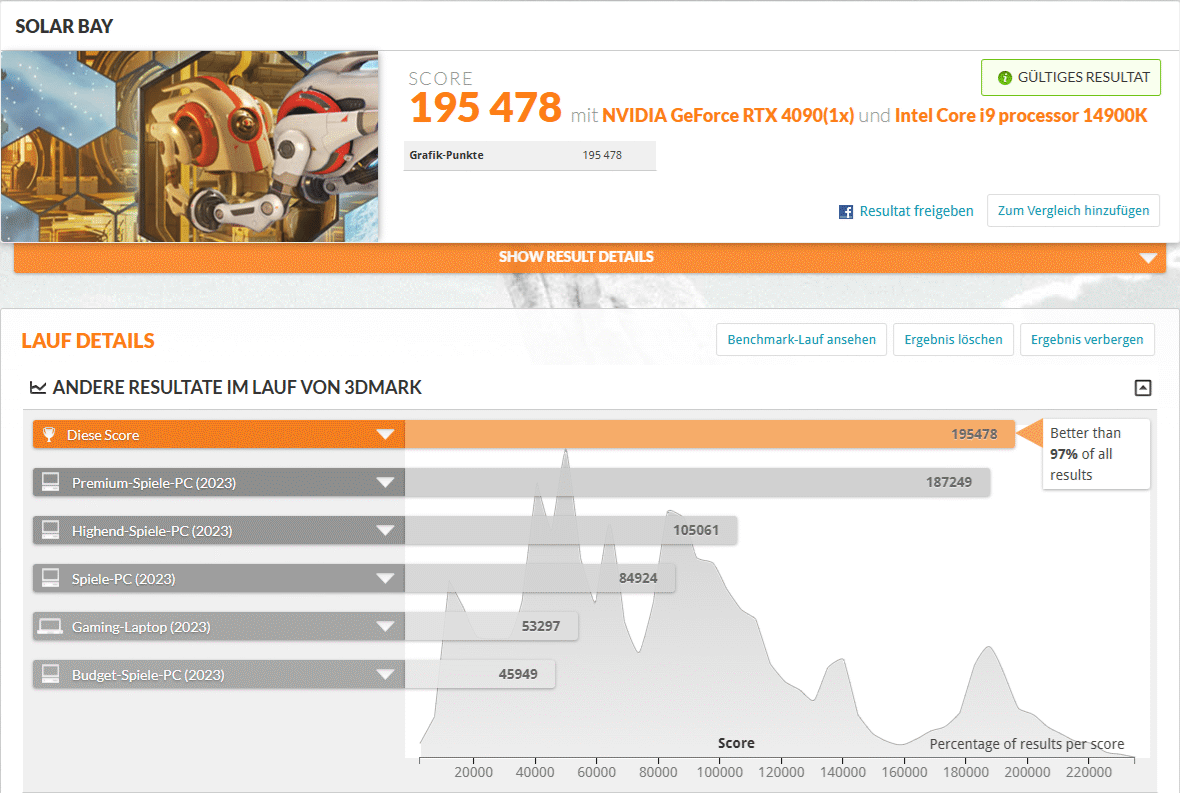Click the desktop icon for Premium-Spiele-PC (2023)

click(50, 483)
